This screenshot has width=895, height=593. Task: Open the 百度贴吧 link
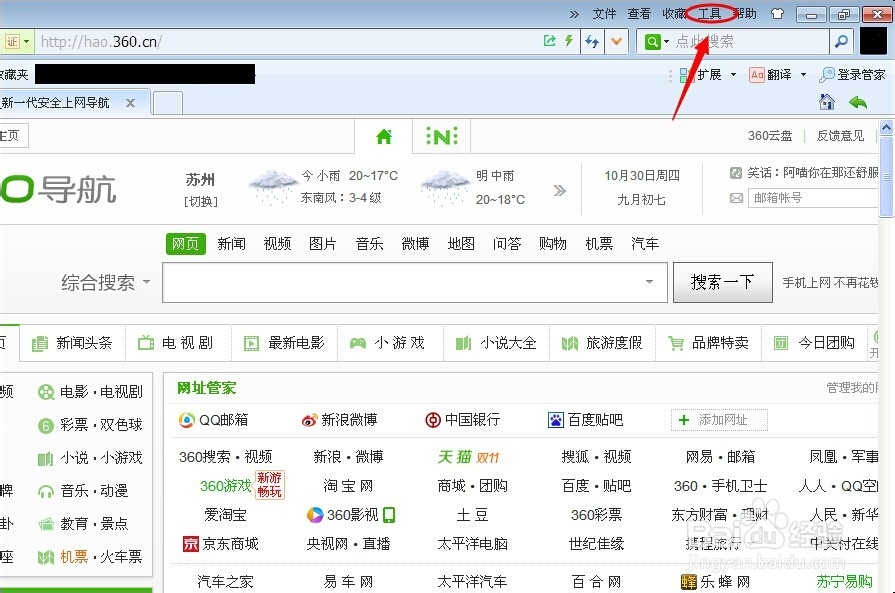point(586,420)
